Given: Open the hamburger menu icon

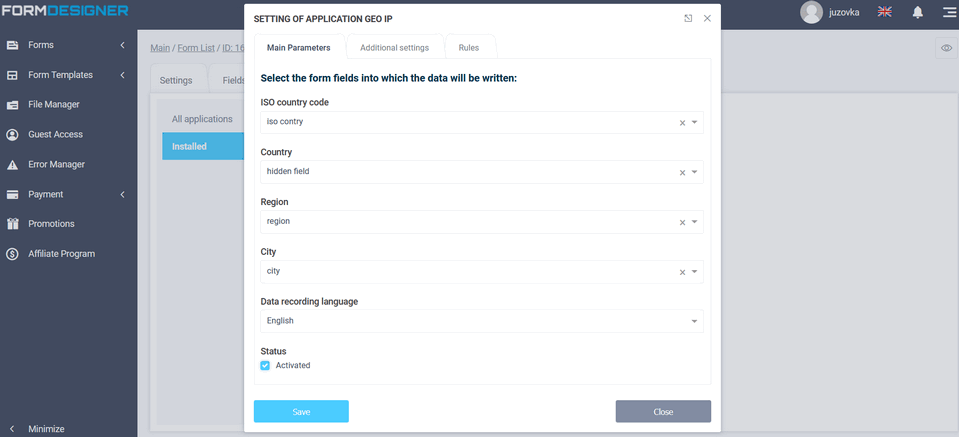Looking at the screenshot, I should (x=948, y=13).
